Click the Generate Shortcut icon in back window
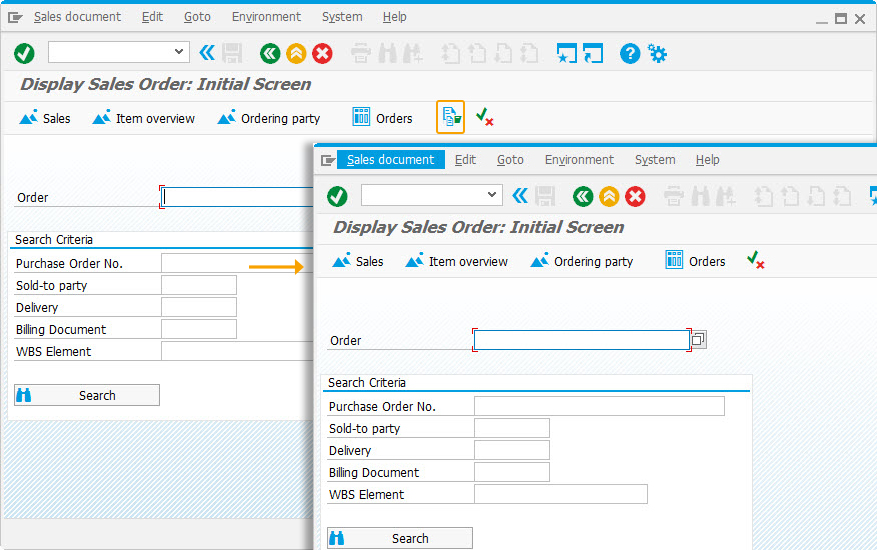877x550 pixels. [593, 54]
